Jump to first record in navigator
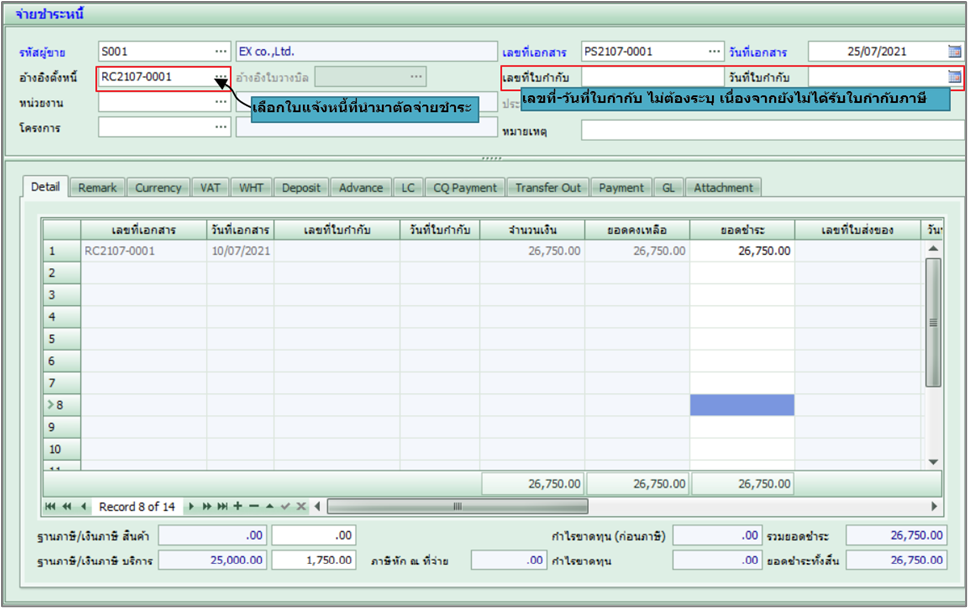The height and width of the screenshot is (608, 968). click(x=51, y=506)
